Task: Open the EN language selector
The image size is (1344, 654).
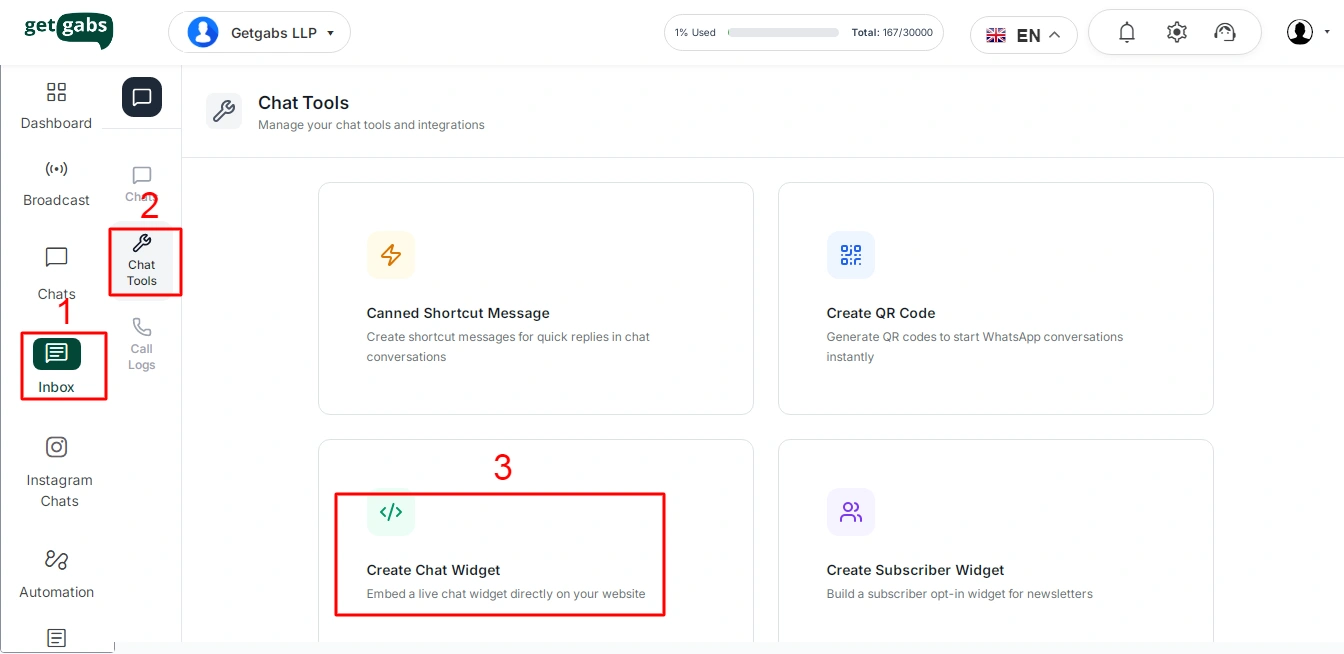Action: point(1023,35)
